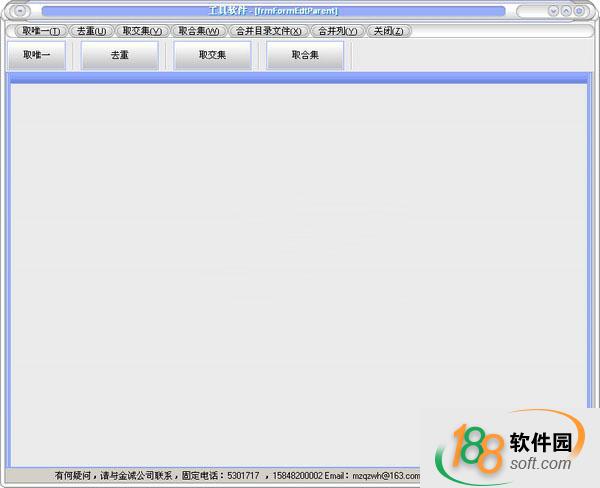Click the maximize icon in title bar
Image resolution: width=600 pixels, height=488 pixels.
pos(566,11)
